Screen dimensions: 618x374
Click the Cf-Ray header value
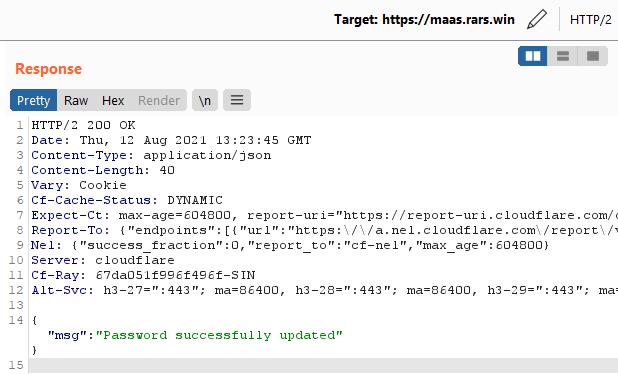(175, 275)
